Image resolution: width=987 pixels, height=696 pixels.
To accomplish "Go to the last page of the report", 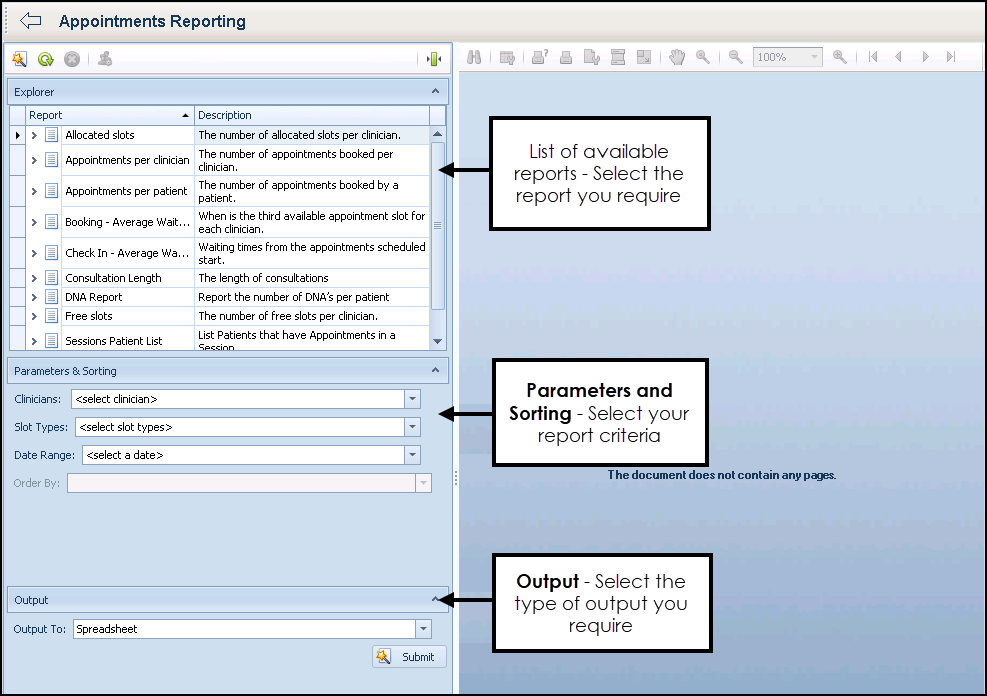I will tap(950, 58).
